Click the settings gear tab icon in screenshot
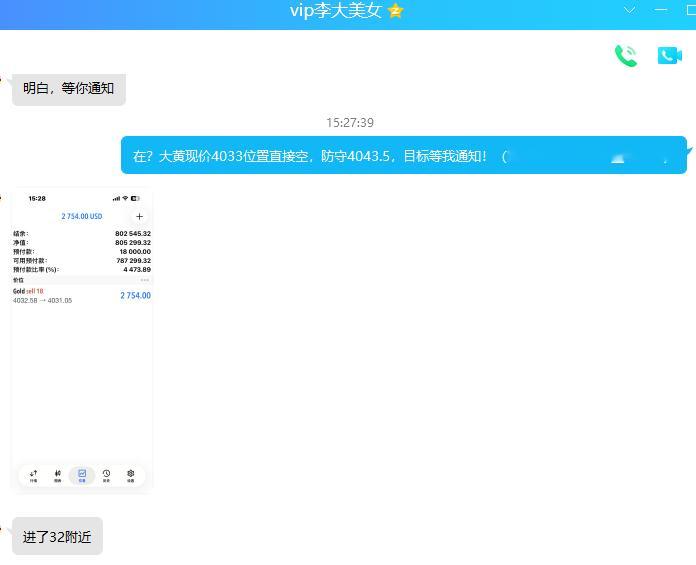Screen dimensions: 696x565 130,475
